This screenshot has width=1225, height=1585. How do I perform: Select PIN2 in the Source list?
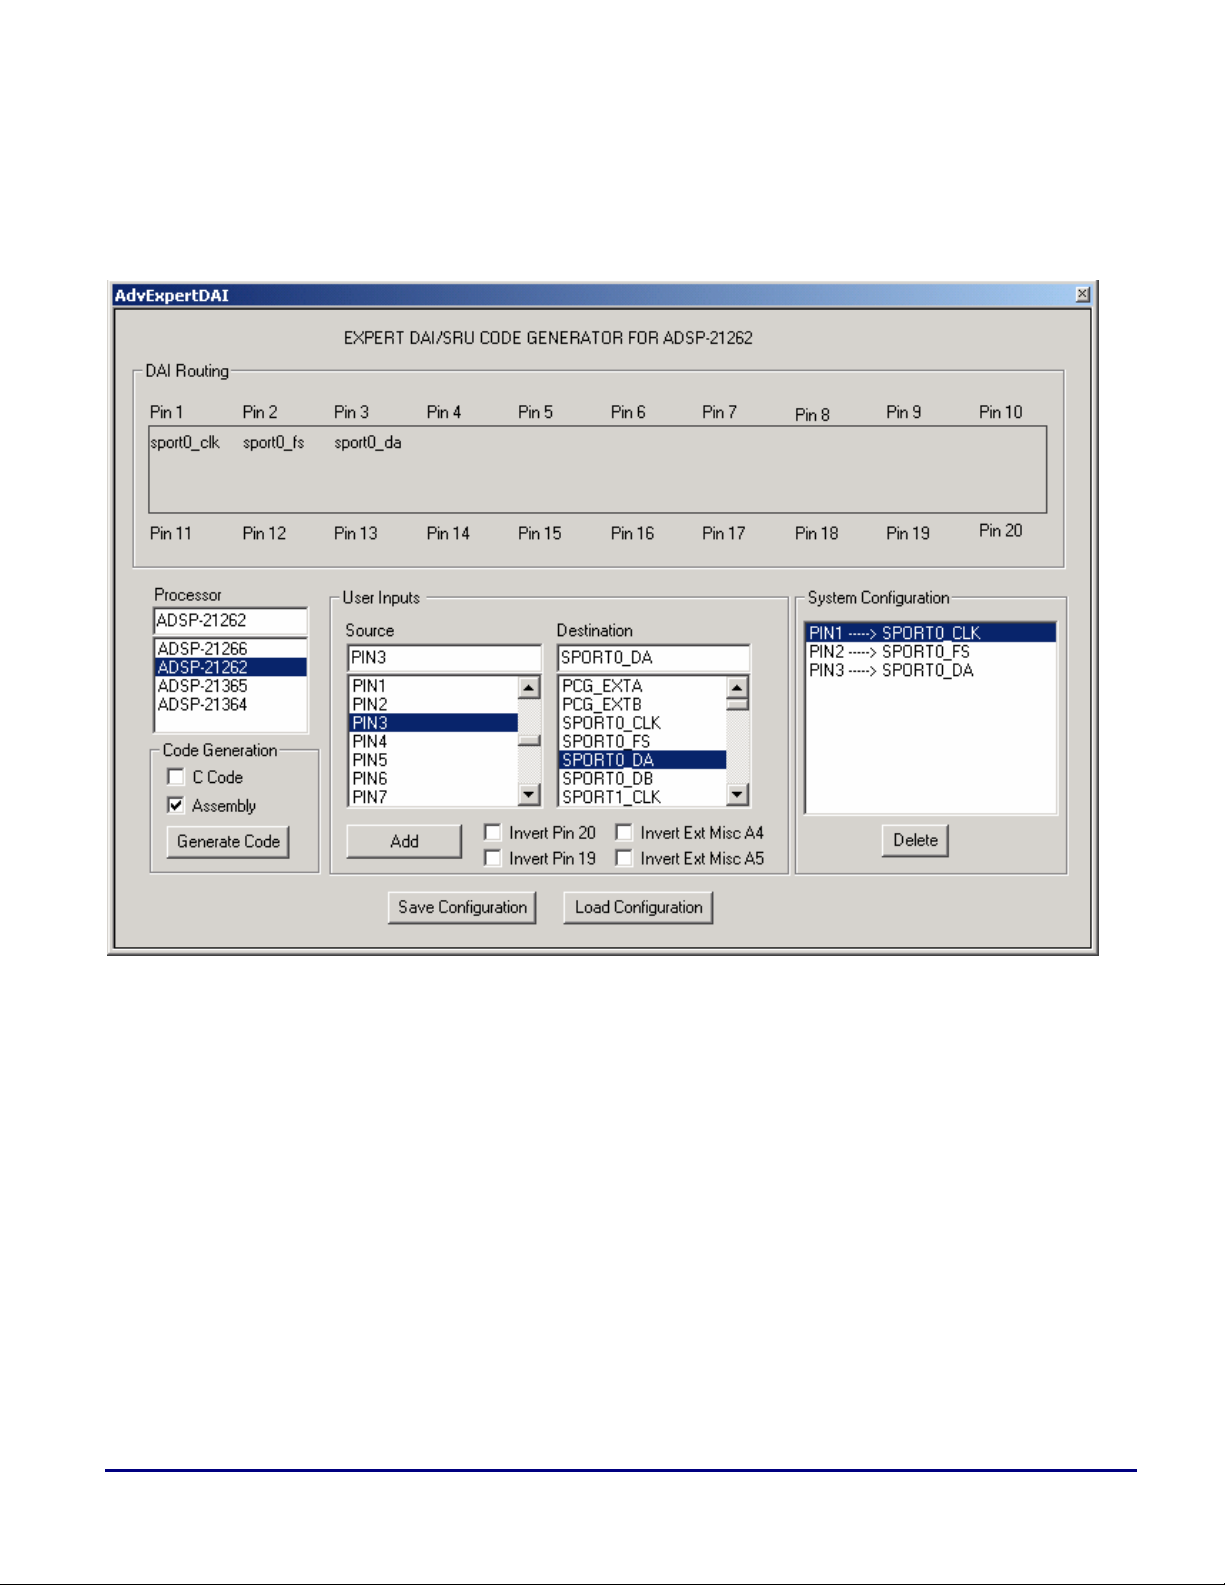click(434, 704)
